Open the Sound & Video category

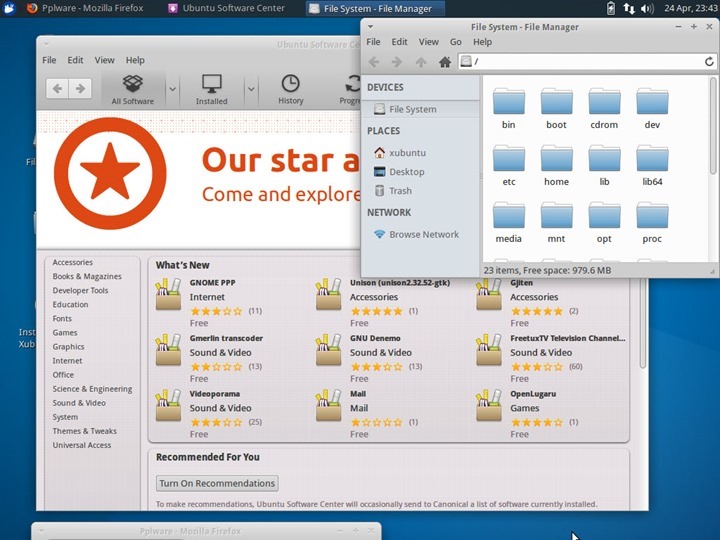click(x=79, y=403)
